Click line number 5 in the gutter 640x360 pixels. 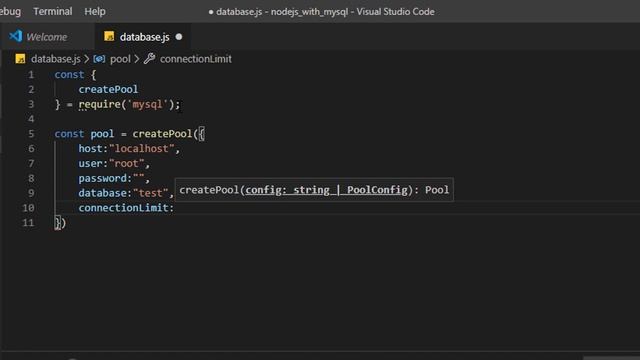coord(31,134)
